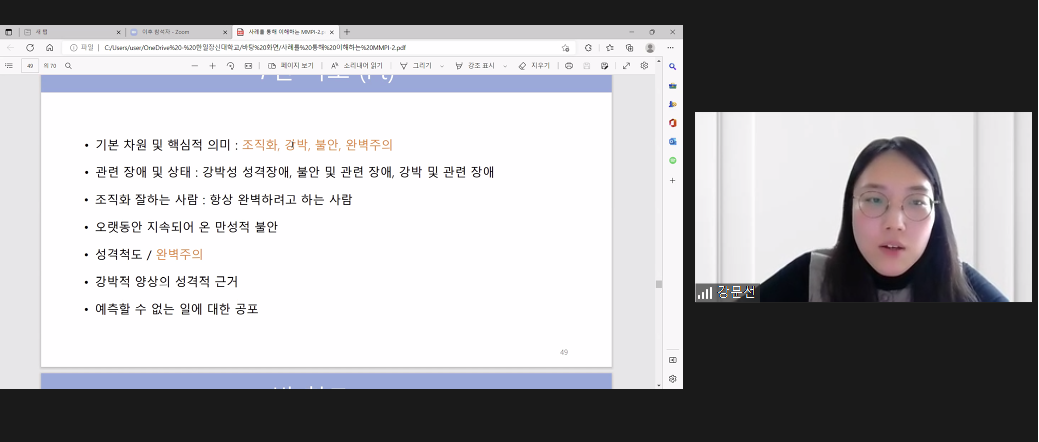Click the zoom out minus icon in PDF toolbar
Viewport: 1039px width, 442px height.
click(x=194, y=66)
